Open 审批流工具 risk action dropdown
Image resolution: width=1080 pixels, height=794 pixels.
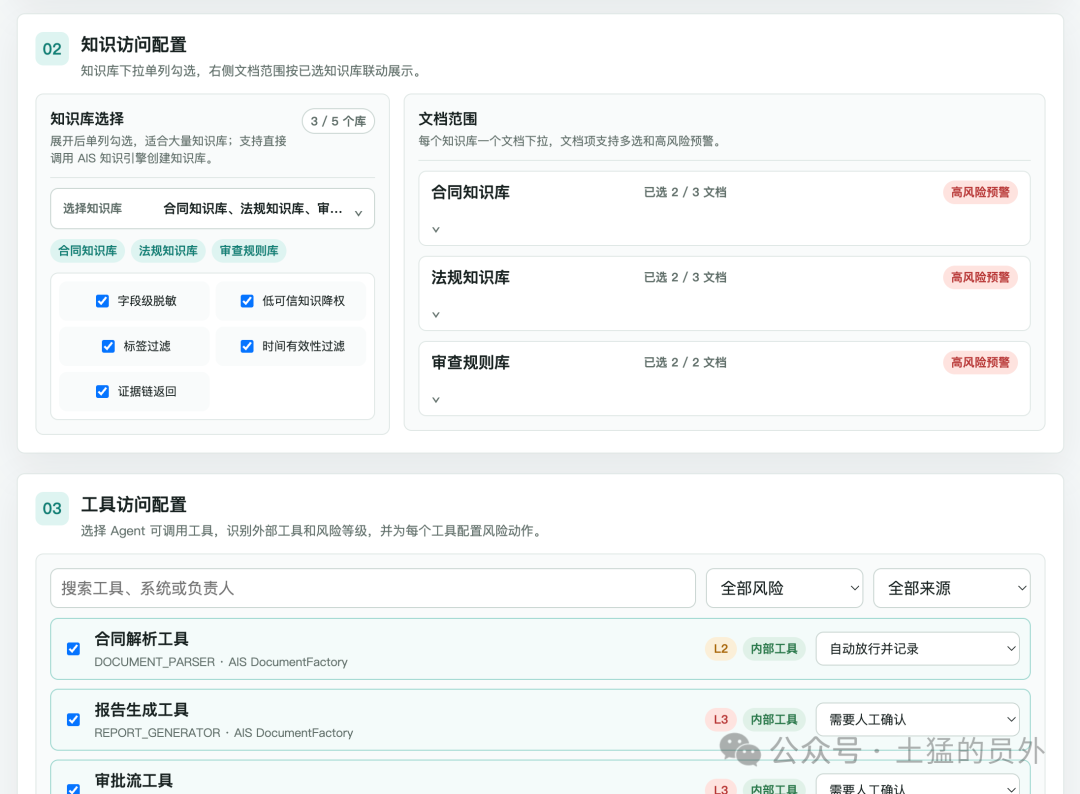tap(917, 785)
